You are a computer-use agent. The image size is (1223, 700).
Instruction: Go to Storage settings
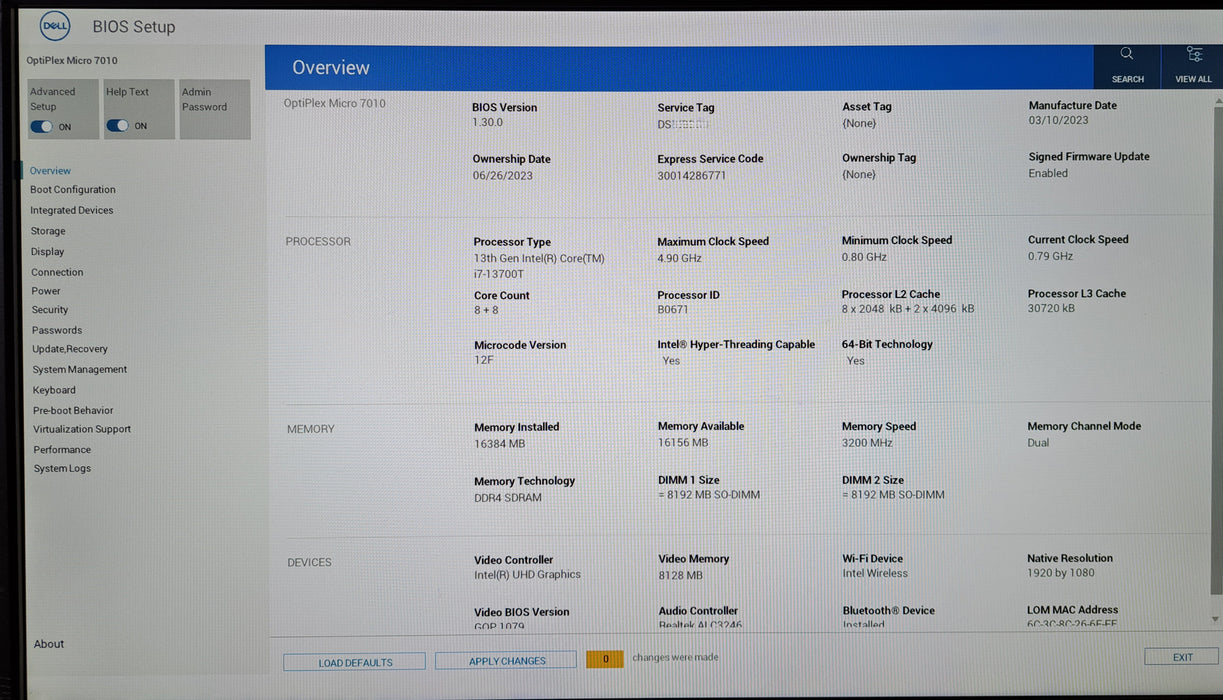[x=48, y=231]
